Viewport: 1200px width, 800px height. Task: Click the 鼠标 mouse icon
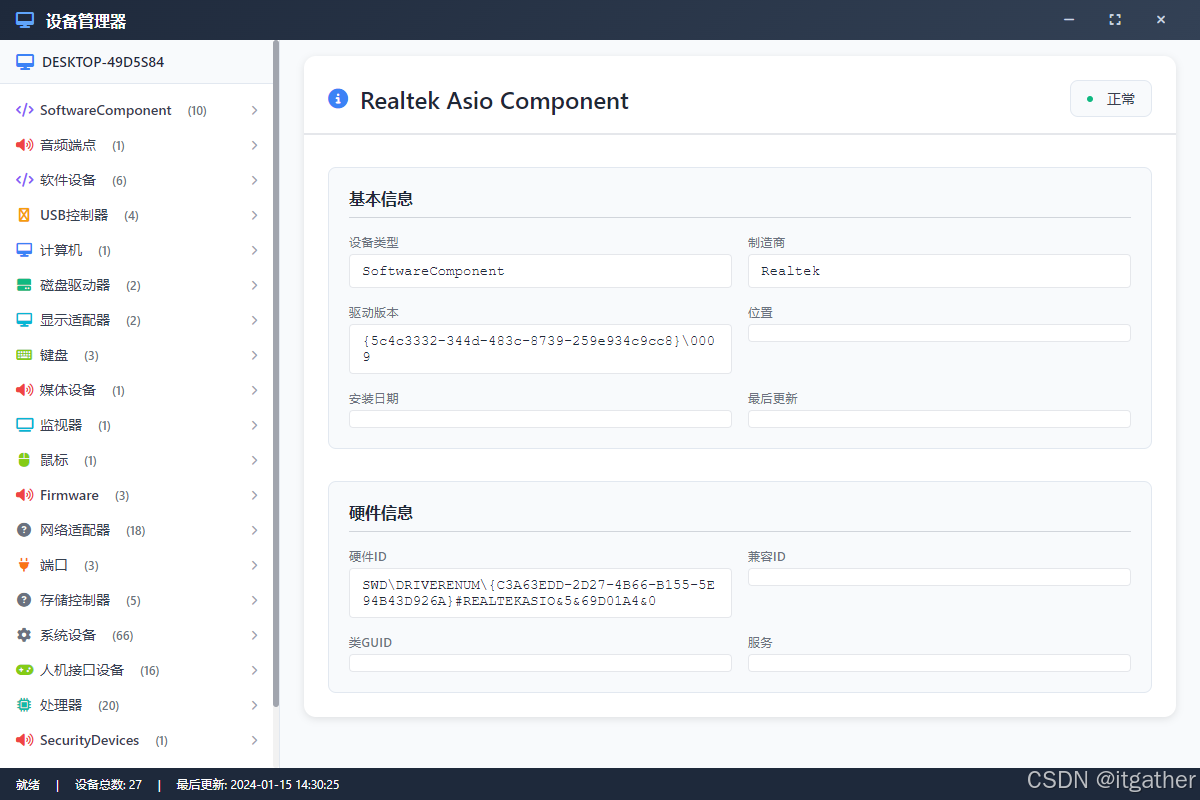tap(25, 460)
